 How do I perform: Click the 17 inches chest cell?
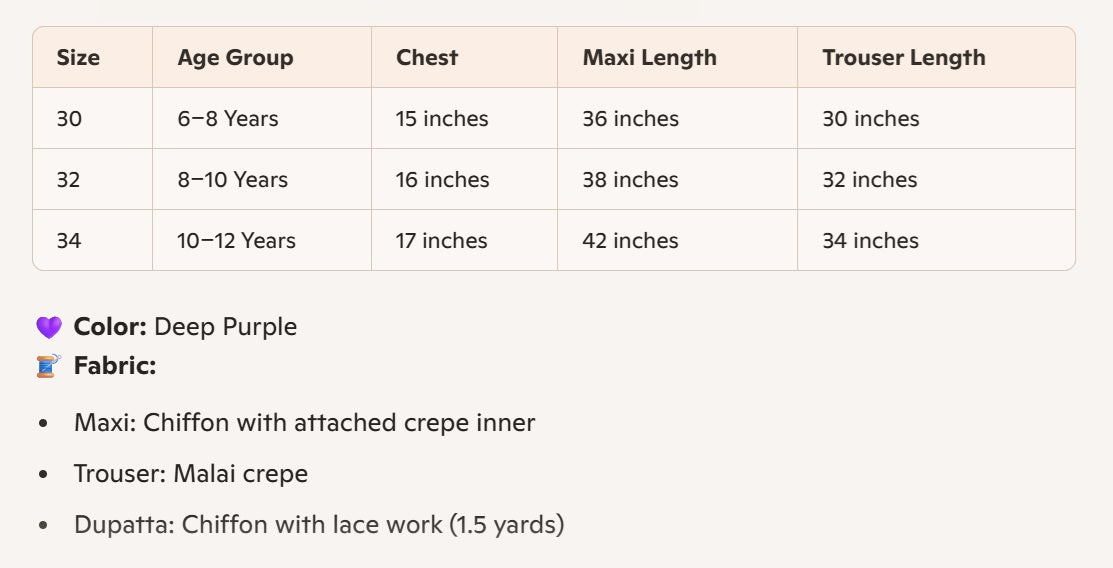tap(442, 241)
